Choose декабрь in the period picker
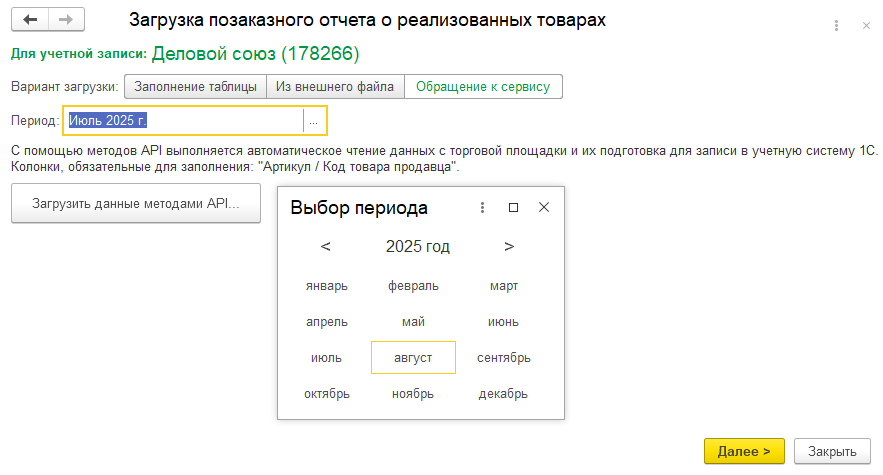 503,393
